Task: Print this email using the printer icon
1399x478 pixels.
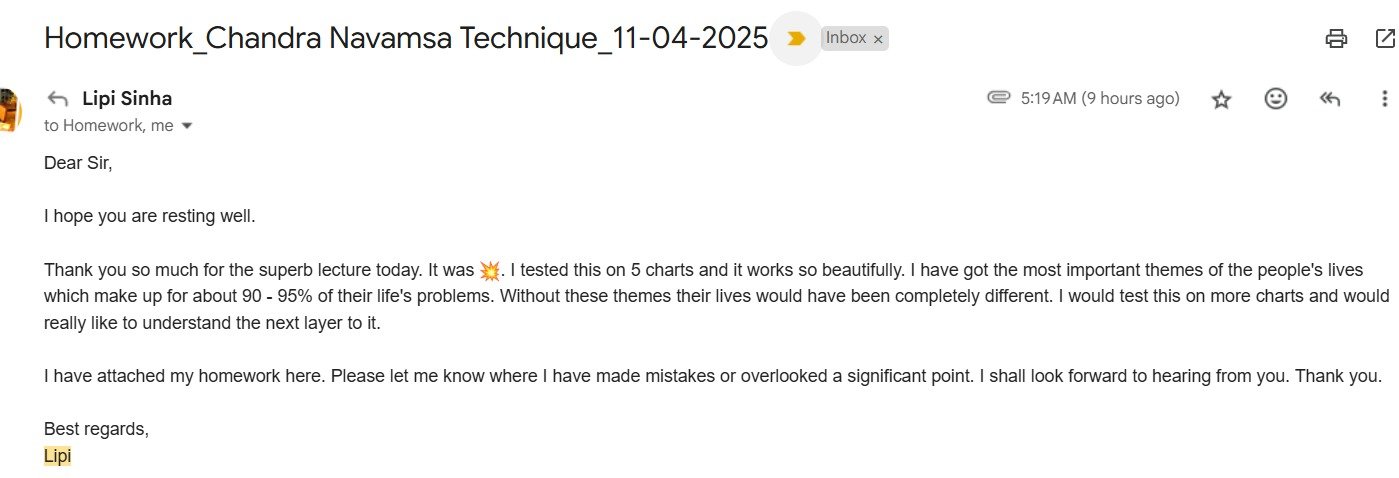Action: click(x=1336, y=38)
